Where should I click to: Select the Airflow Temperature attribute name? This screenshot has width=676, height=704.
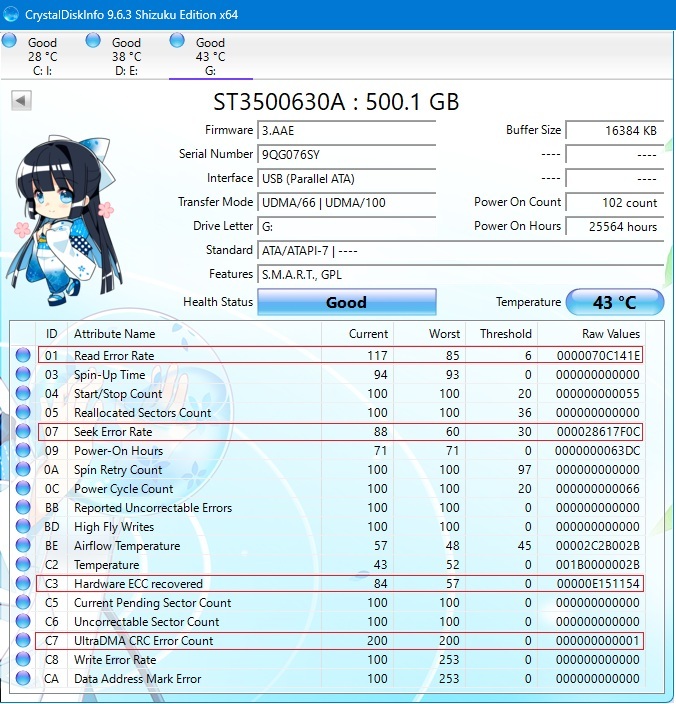tap(127, 546)
